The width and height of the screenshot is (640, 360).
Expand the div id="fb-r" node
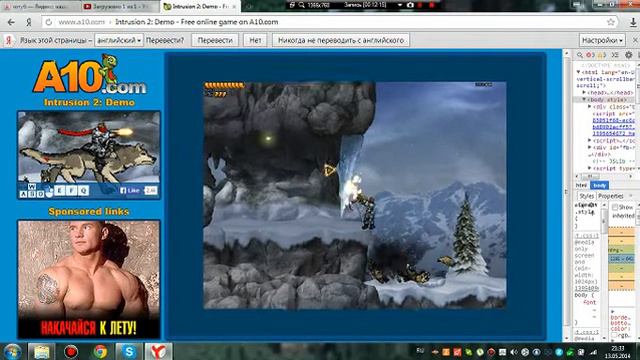589,147
